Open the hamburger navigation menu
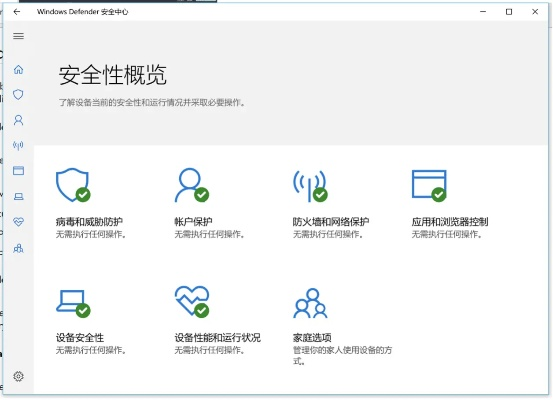This screenshot has height=400, width=553. point(18,36)
